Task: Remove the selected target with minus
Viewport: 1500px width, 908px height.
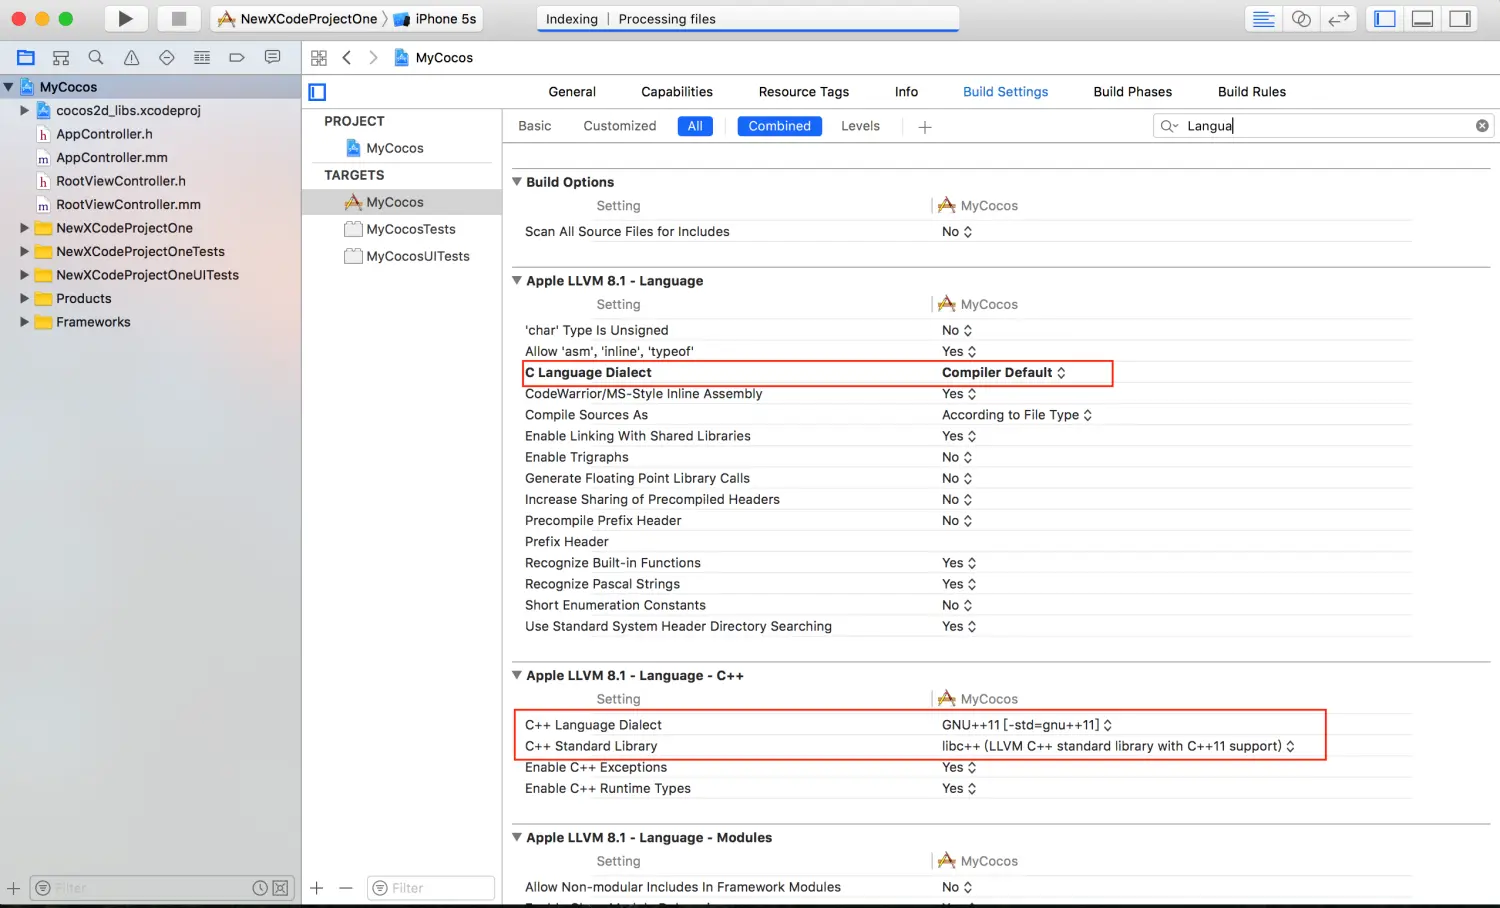Action: pyautogui.click(x=346, y=888)
